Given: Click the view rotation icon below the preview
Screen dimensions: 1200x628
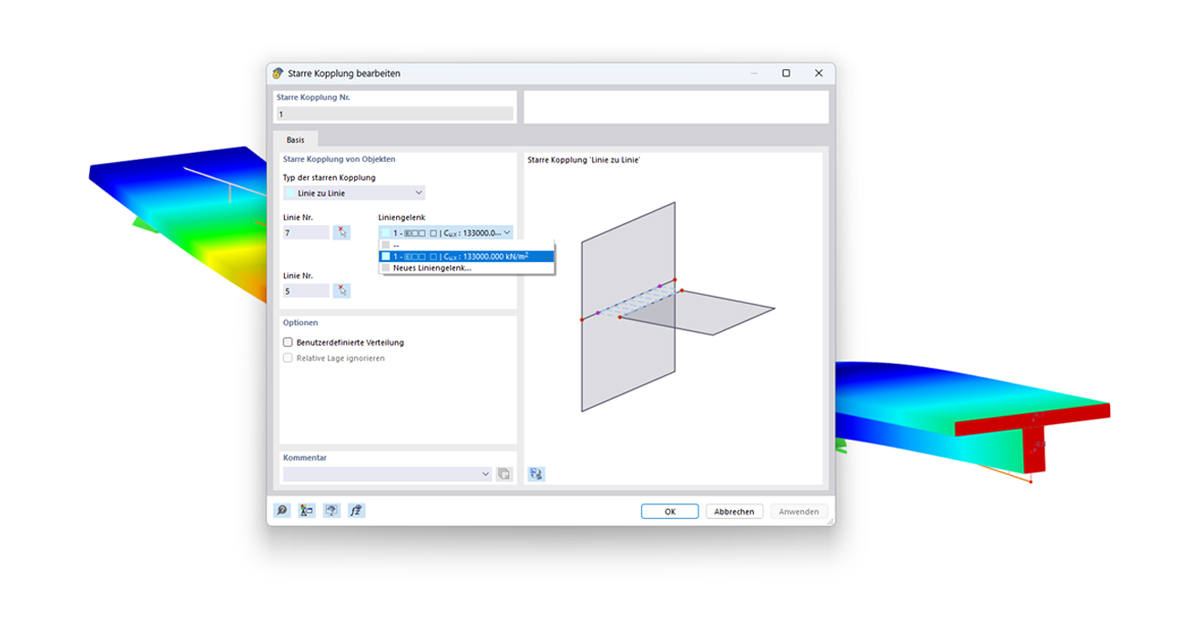Looking at the screenshot, I should pyautogui.click(x=537, y=474).
